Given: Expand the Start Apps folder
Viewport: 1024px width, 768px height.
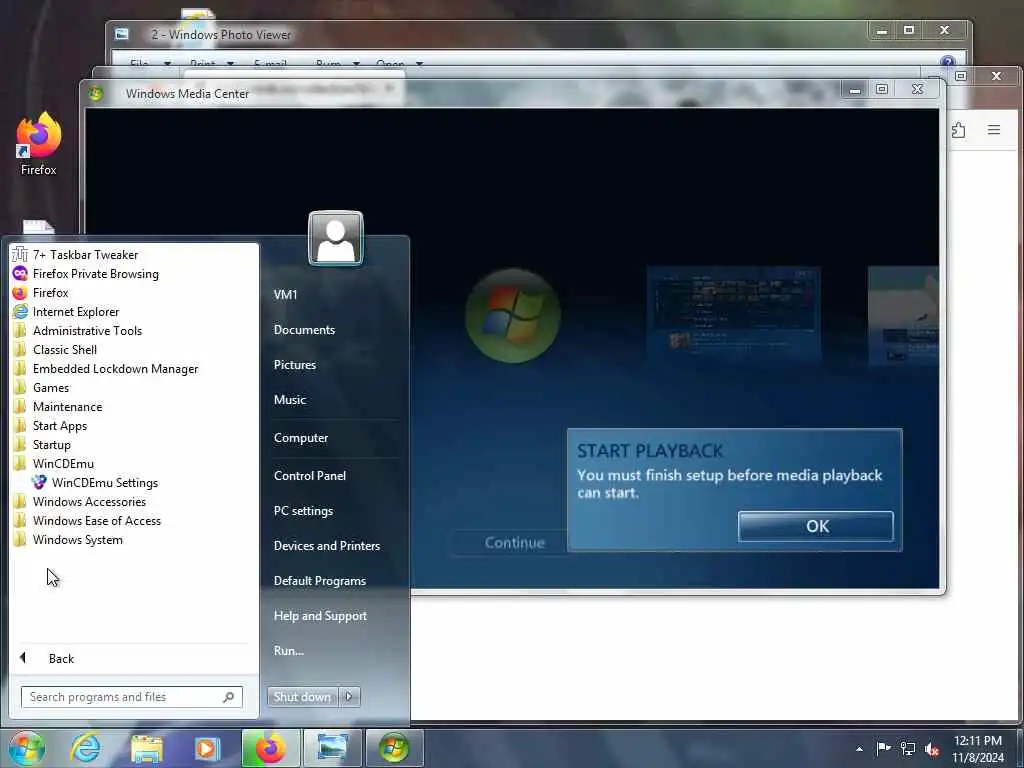Looking at the screenshot, I should point(50,425).
